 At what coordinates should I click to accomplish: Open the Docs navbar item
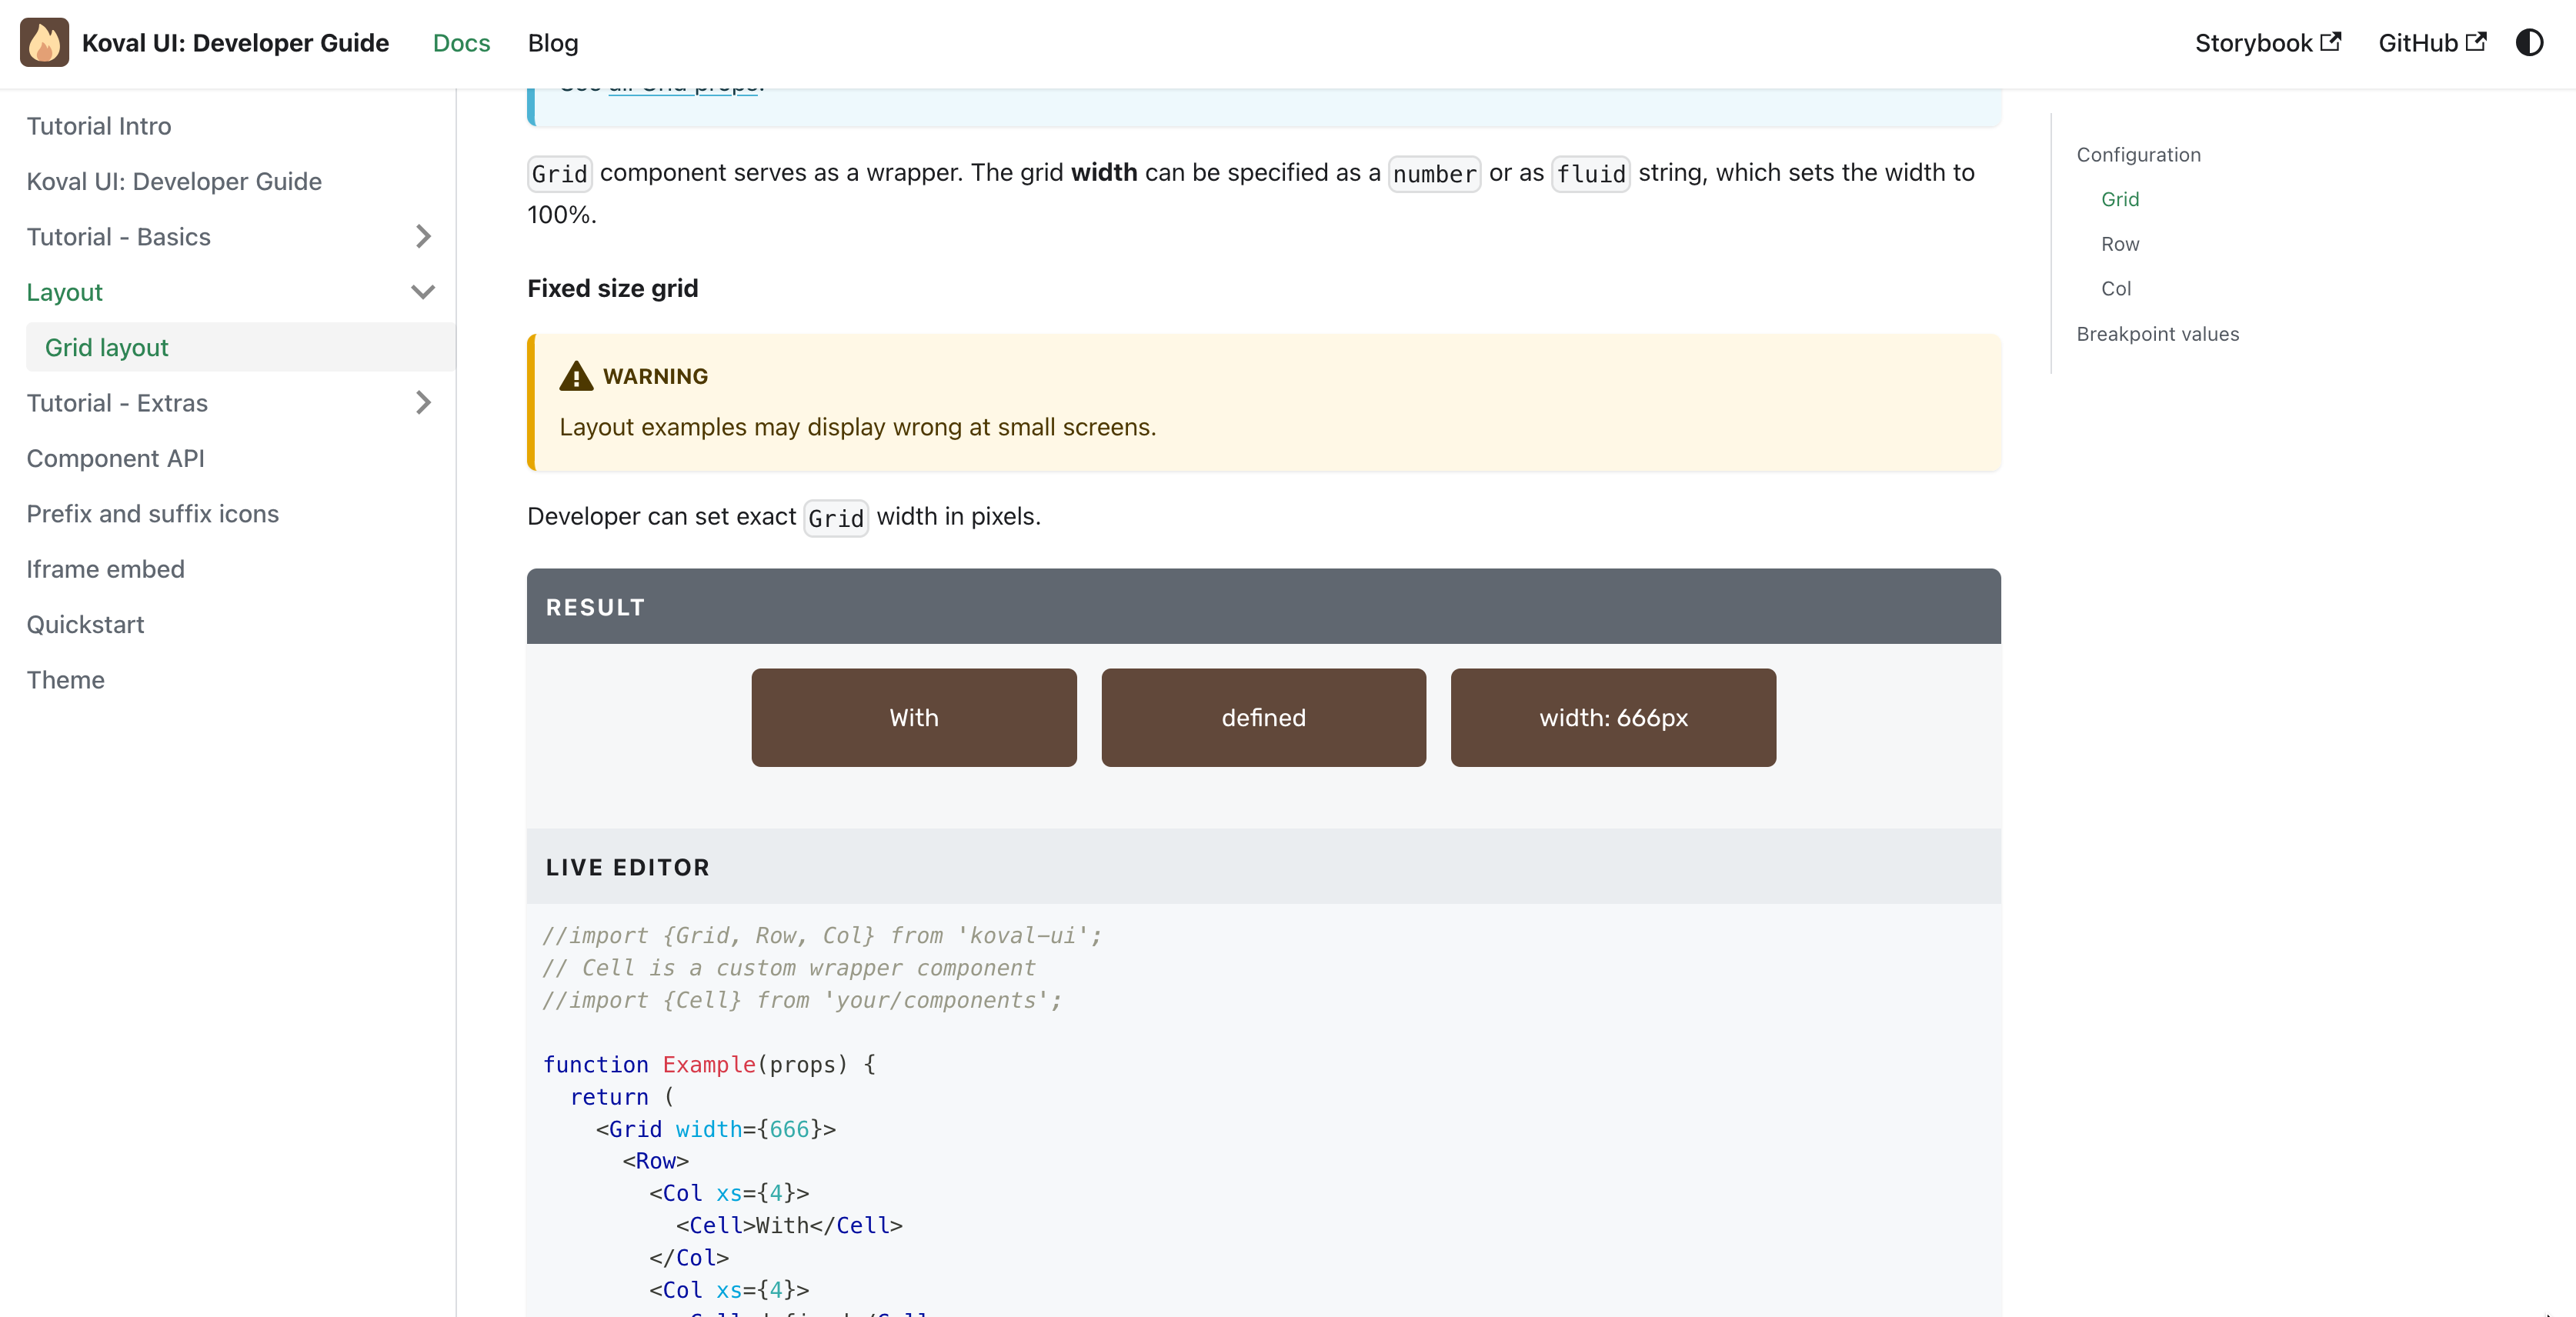461,43
